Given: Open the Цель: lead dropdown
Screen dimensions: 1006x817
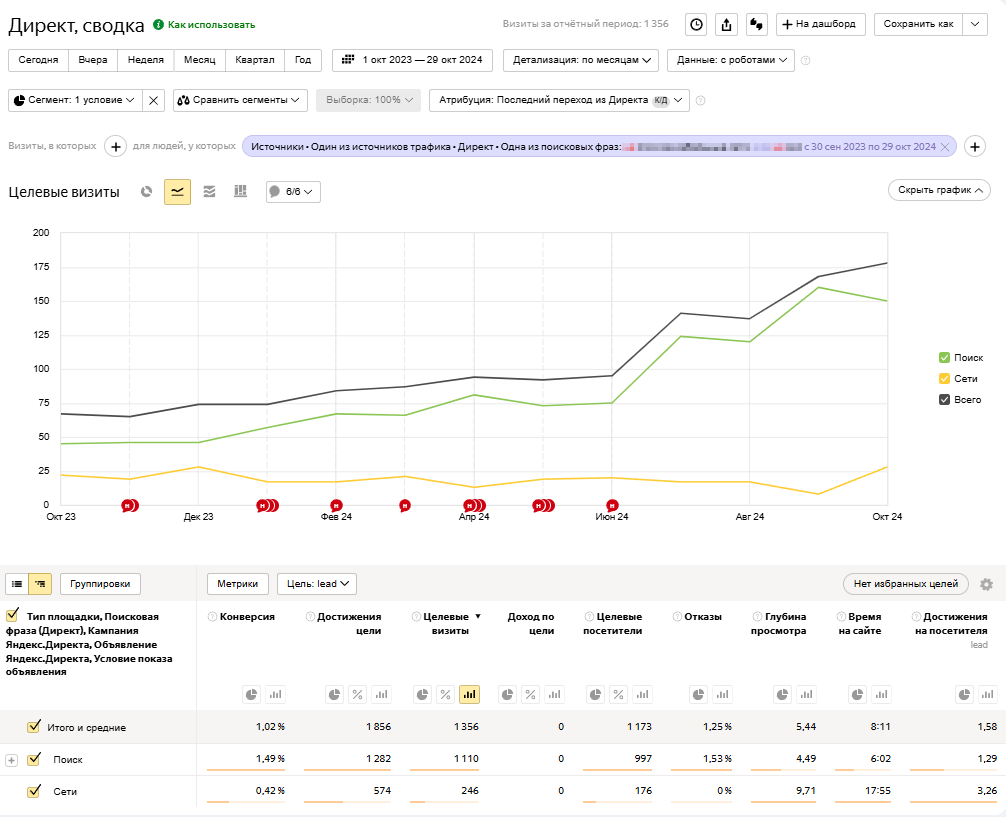Looking at the screenshot, I should [x=316, y=584].
